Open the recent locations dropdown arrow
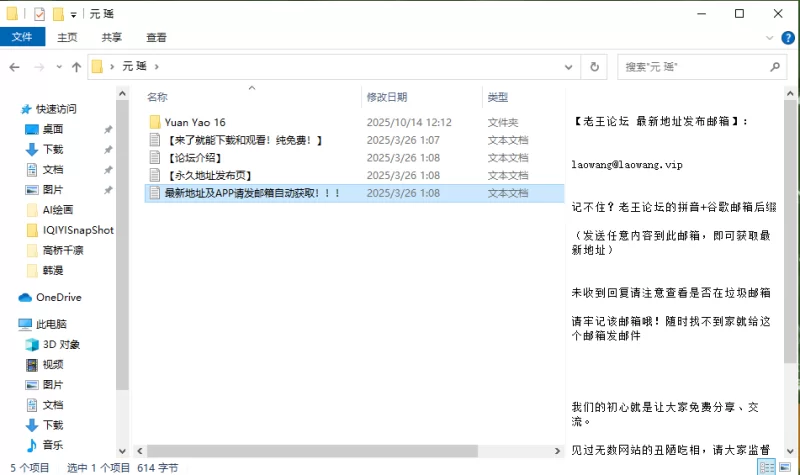This screenshot has width=800, height=475. point(59,67)
